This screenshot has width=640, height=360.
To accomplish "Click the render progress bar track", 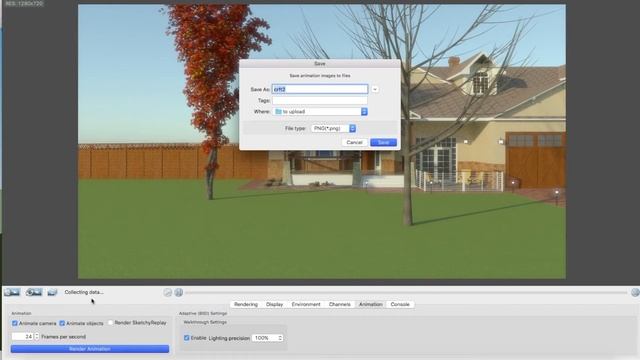I will pyautogui.click(x=406, y=293).
